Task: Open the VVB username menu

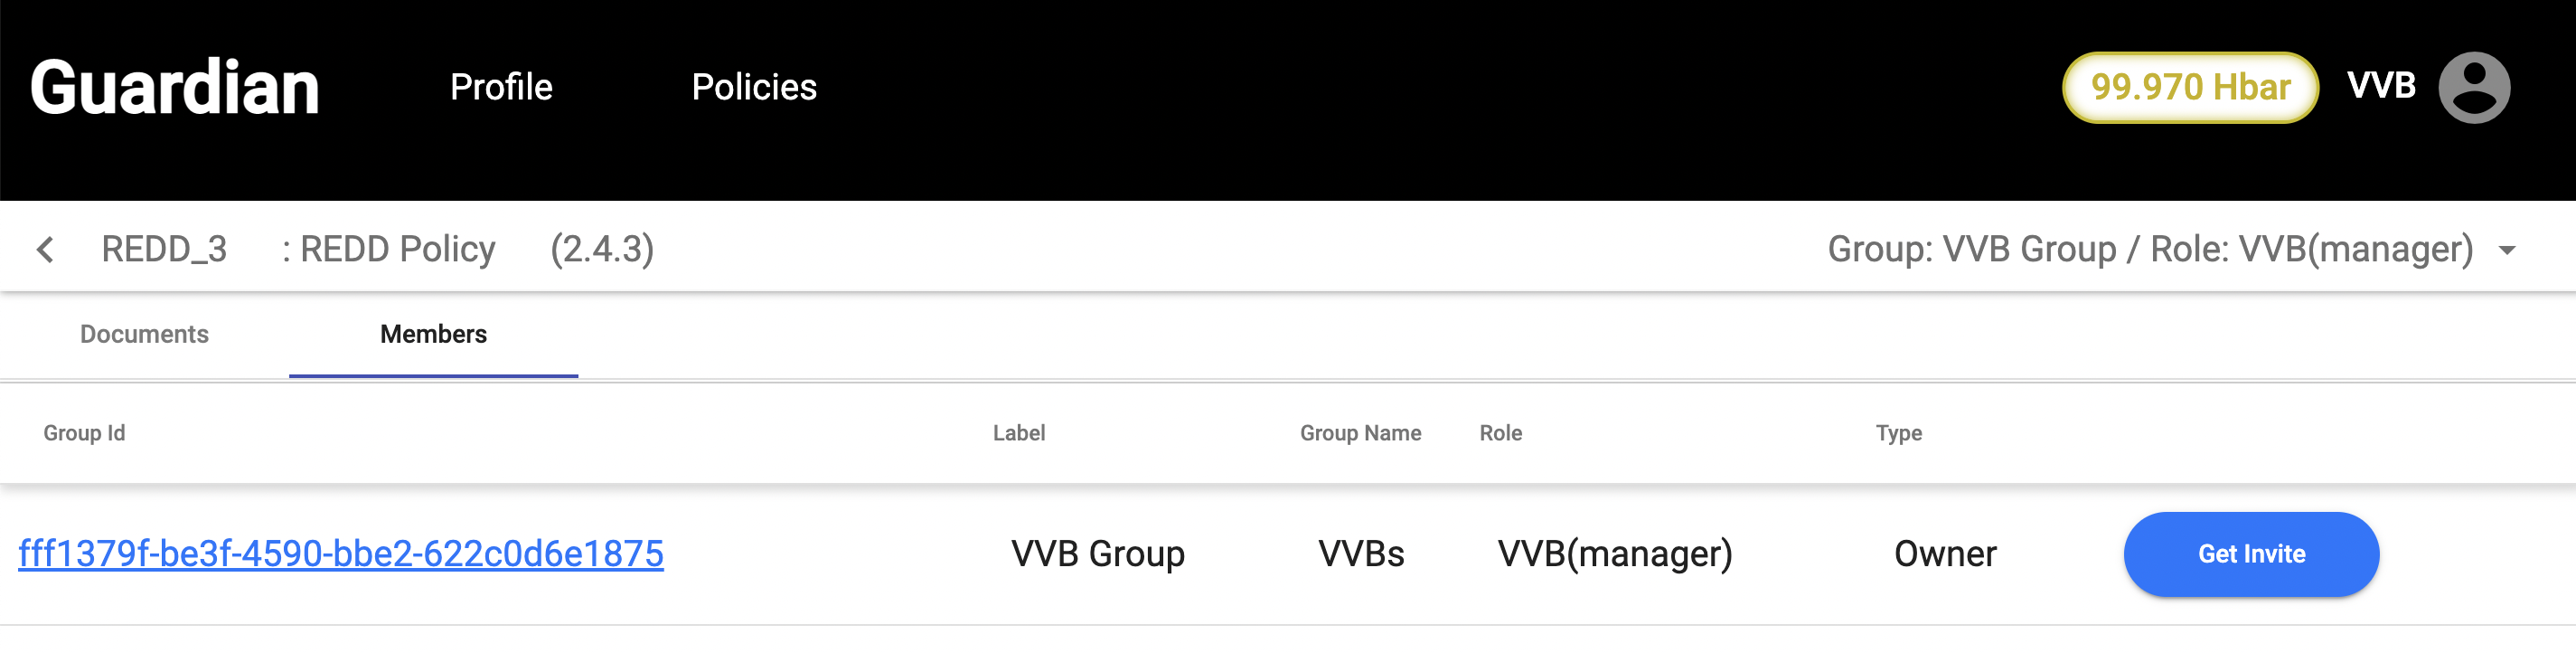Action: 2380,86
